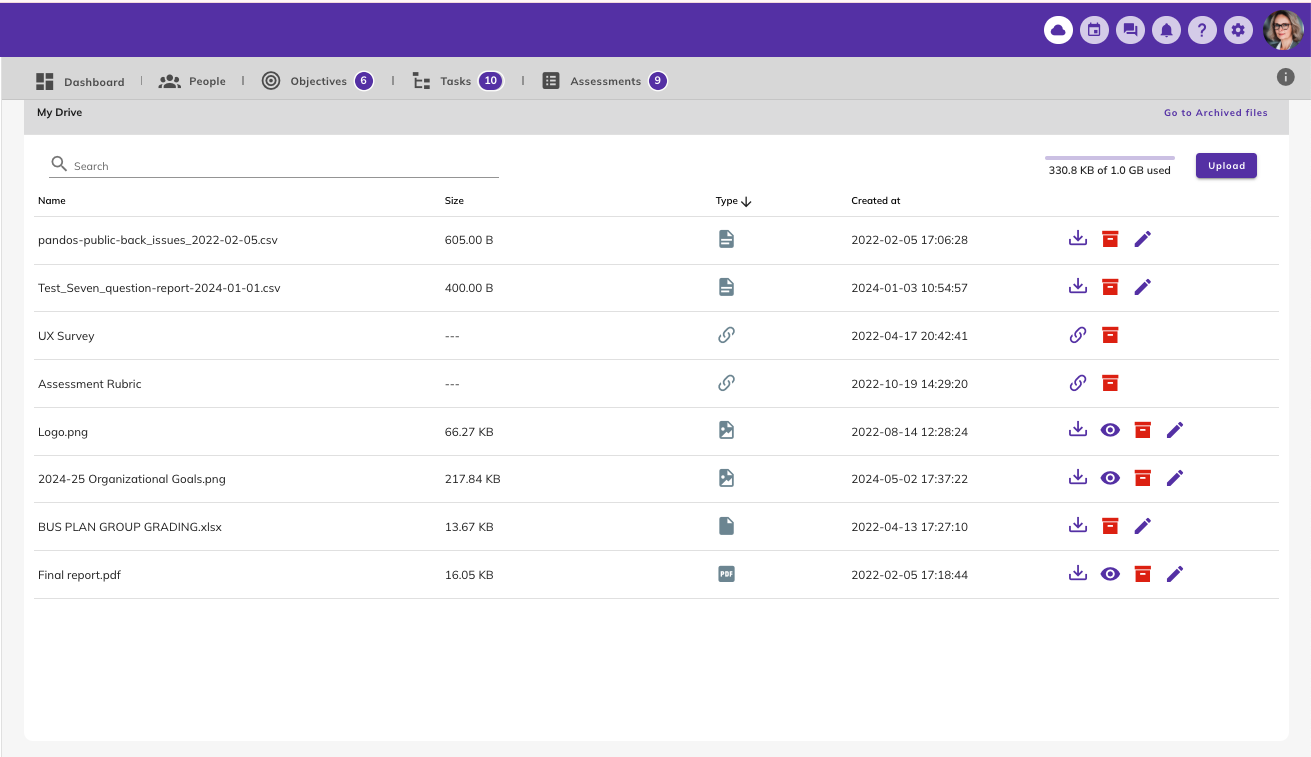1311x757 pixels.
Task: Open the help question mark icon
Action: [x=1202, y=30]
